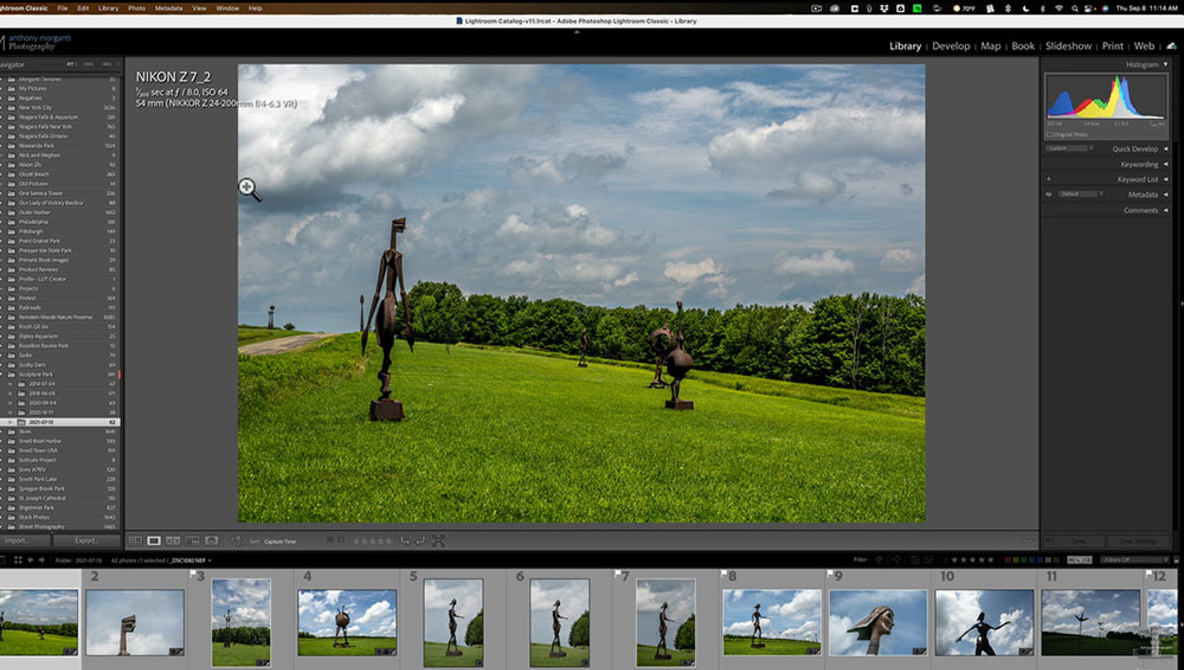Viewport: 1184px width, 670px height.
Task: Open the Photo menu in menu bar
Action: click(136, 8)
